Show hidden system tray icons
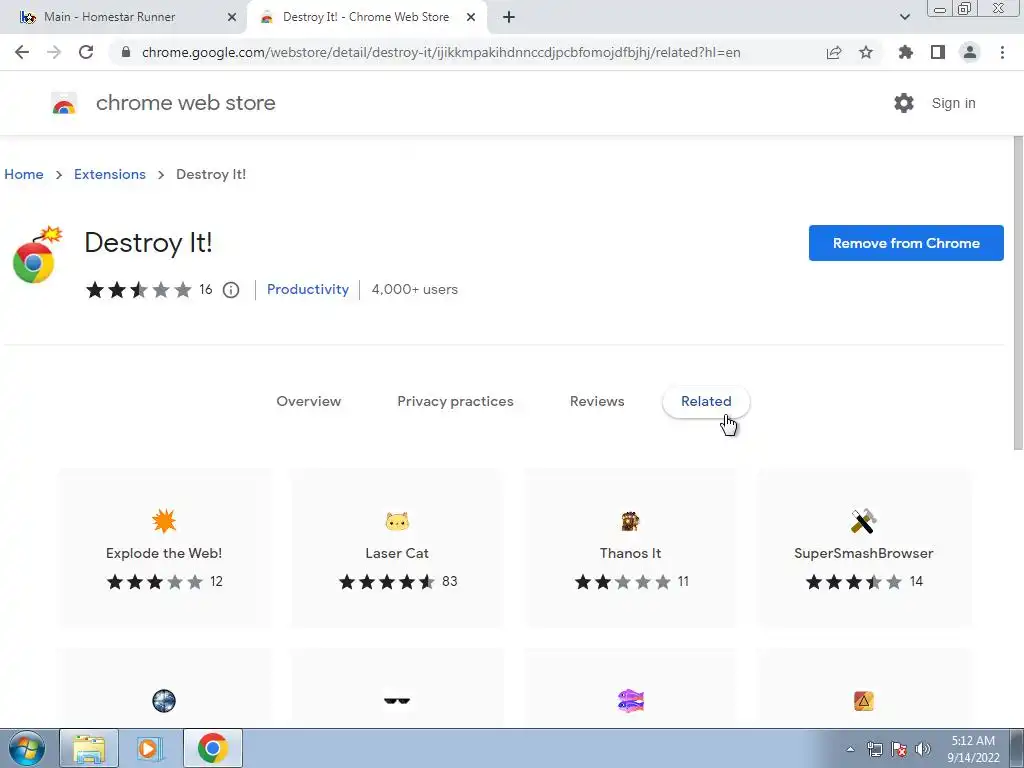Viewport: 1024px width, 768px height. coord(850,749)
